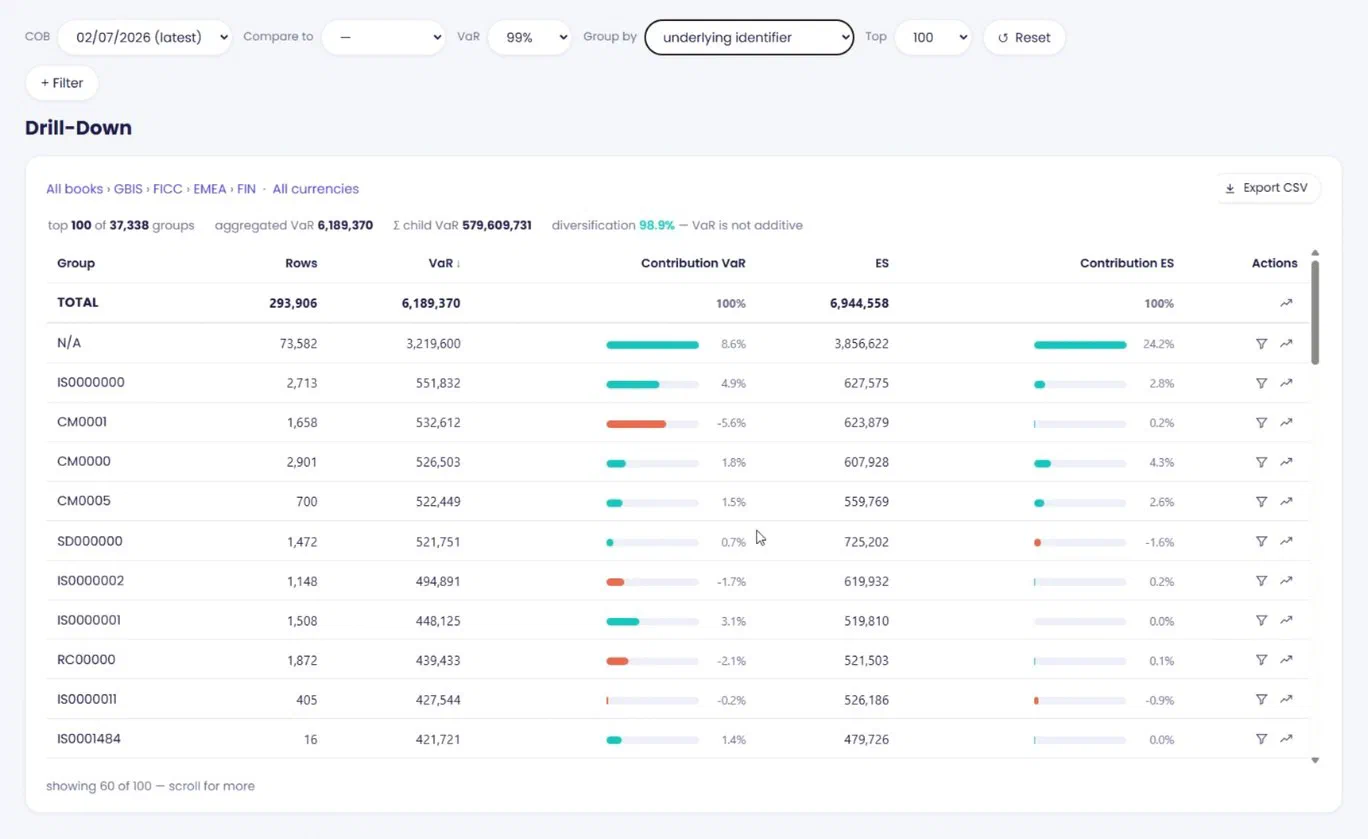Screen dimensions: 1368x839
Task: Change the VaR 99% confidence dropdown
Action: (x=529, y=37)
